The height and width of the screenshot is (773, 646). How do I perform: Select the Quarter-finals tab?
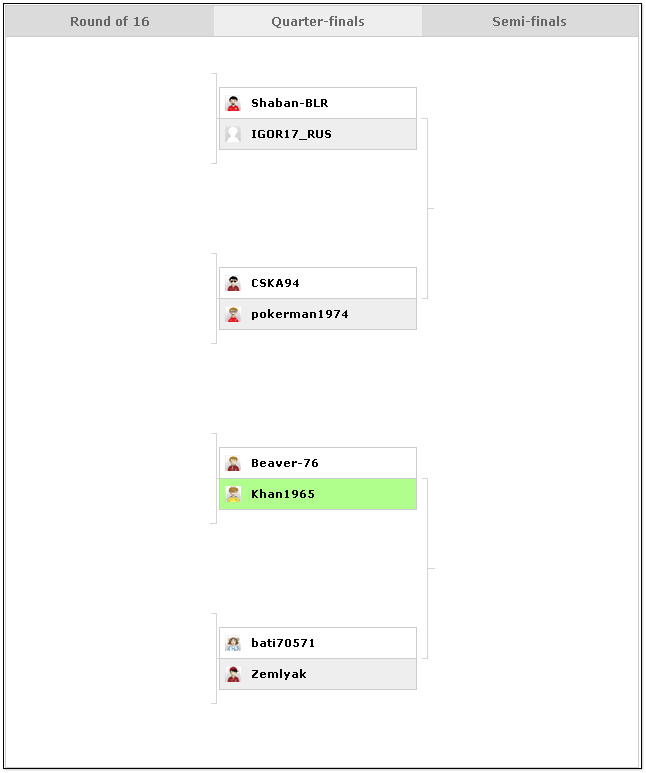click(x=318, y=21)
